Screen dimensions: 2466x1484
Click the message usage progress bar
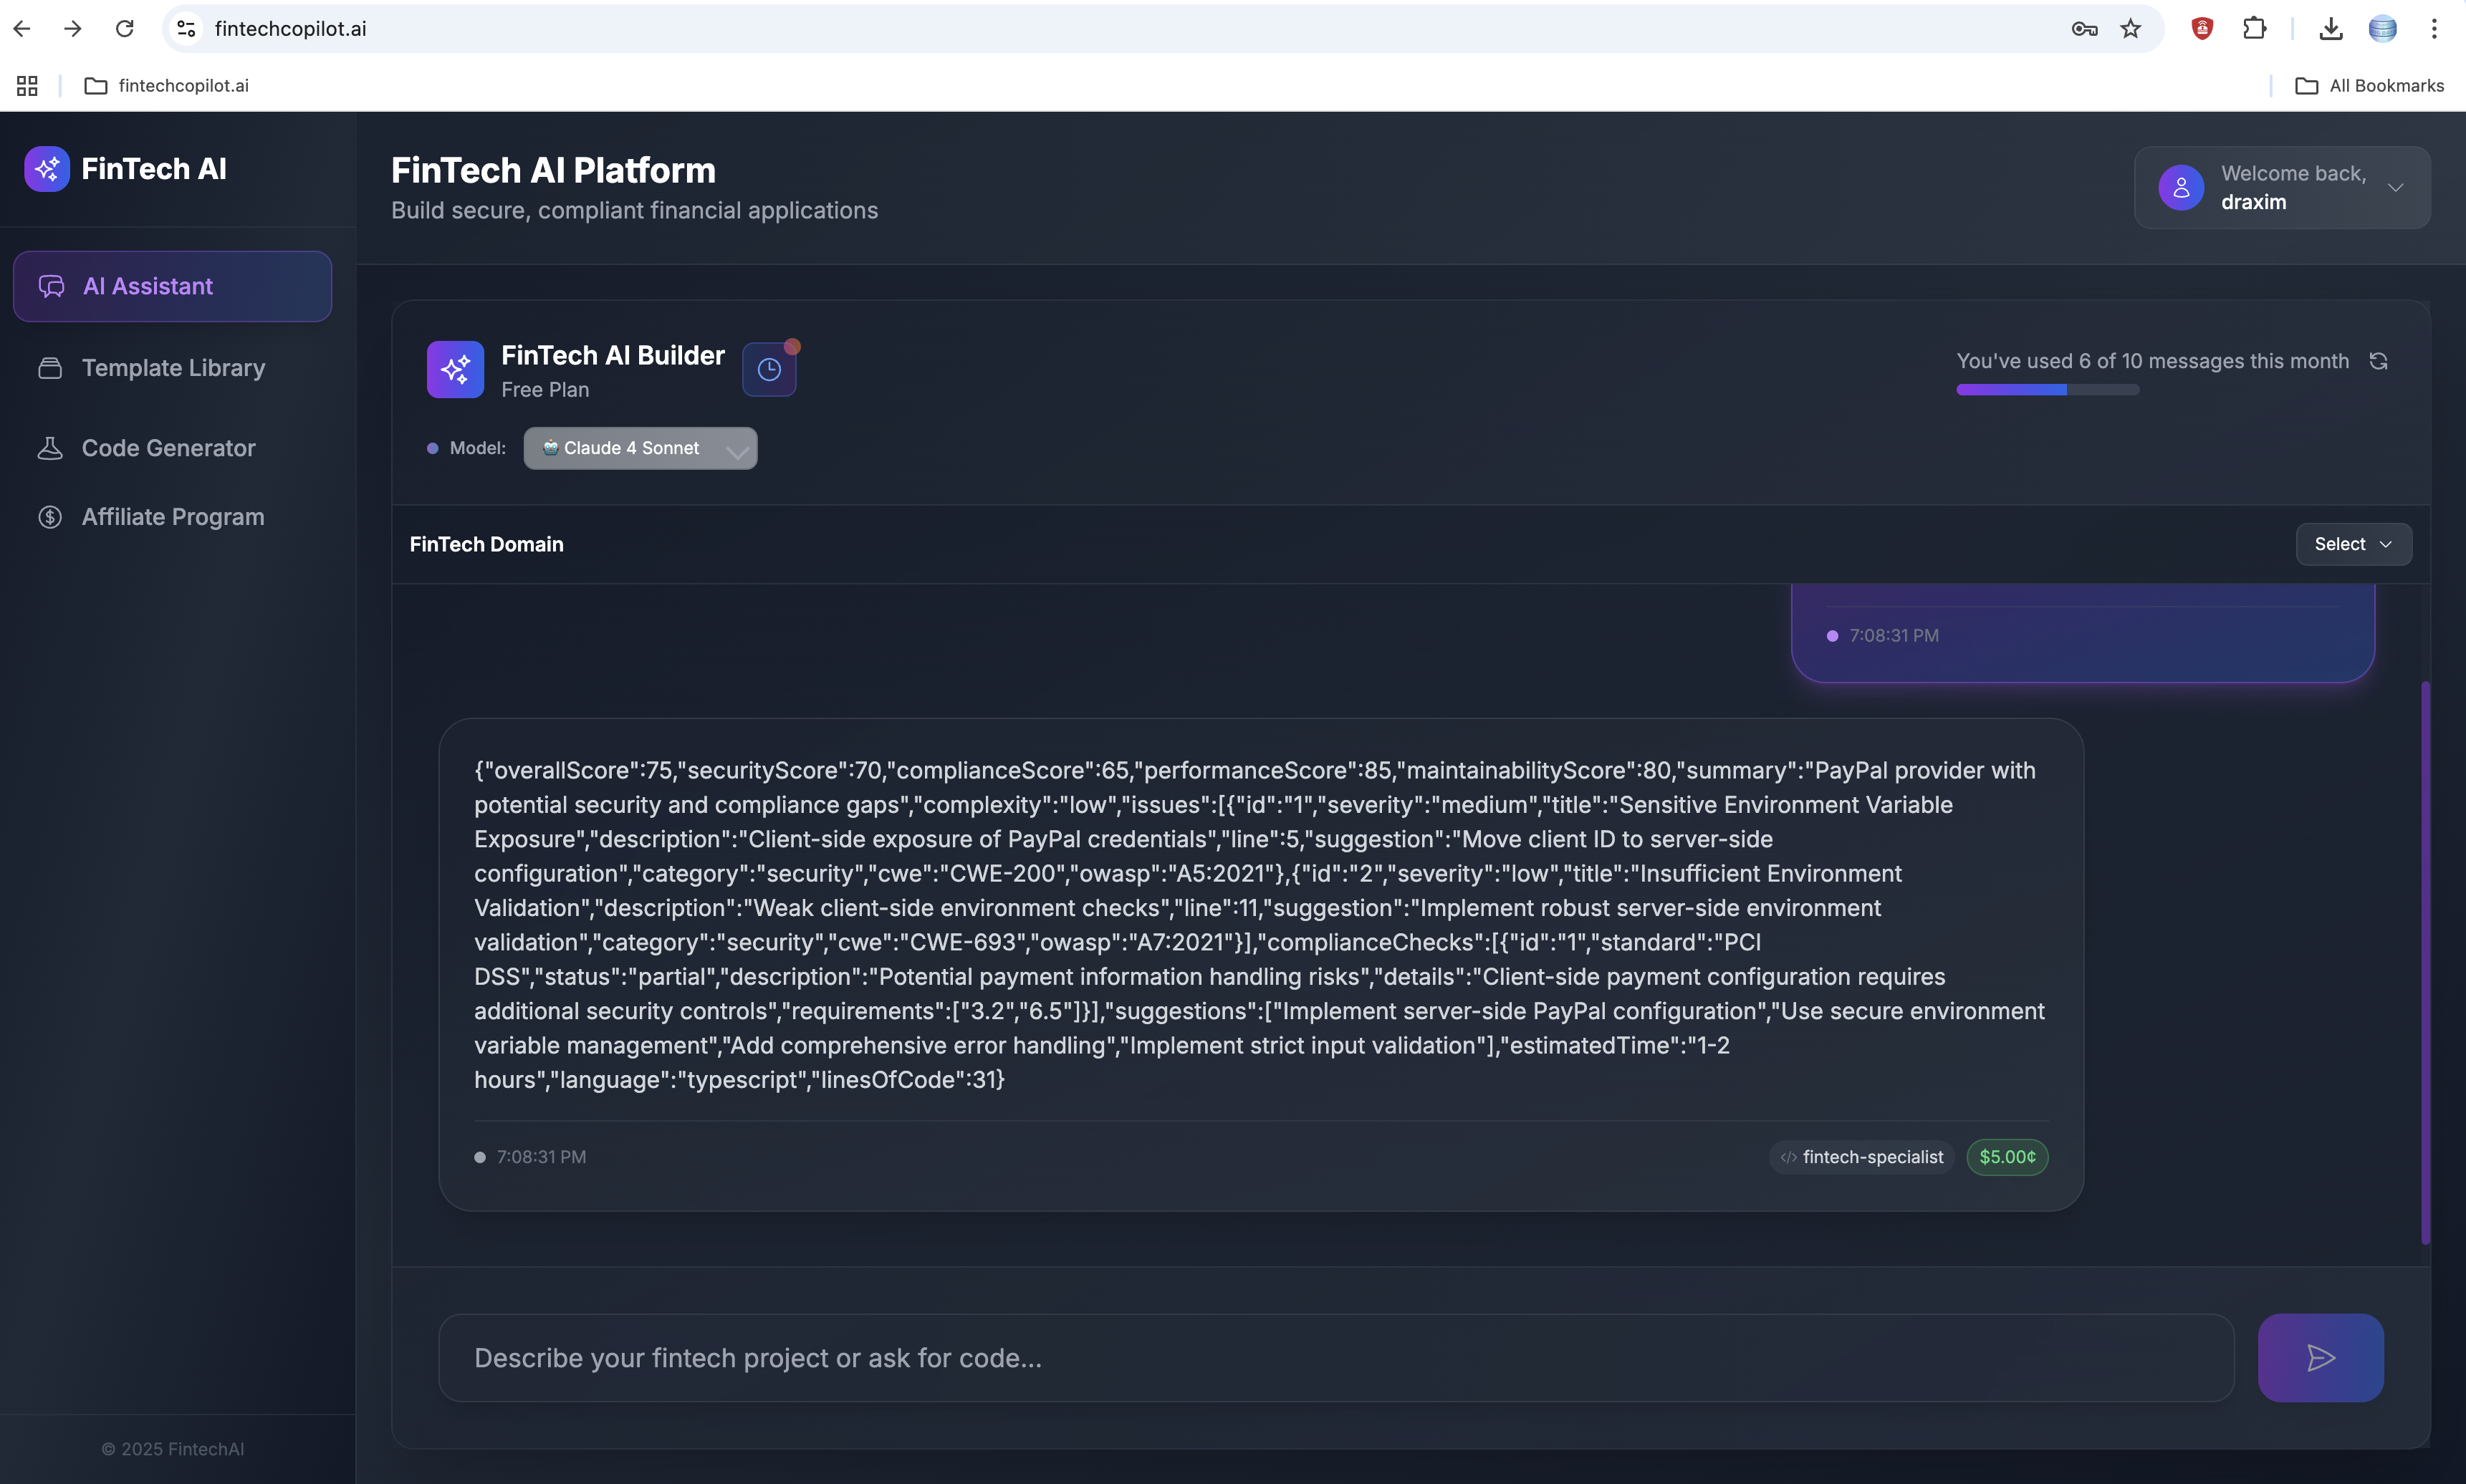click(2046, 390)
